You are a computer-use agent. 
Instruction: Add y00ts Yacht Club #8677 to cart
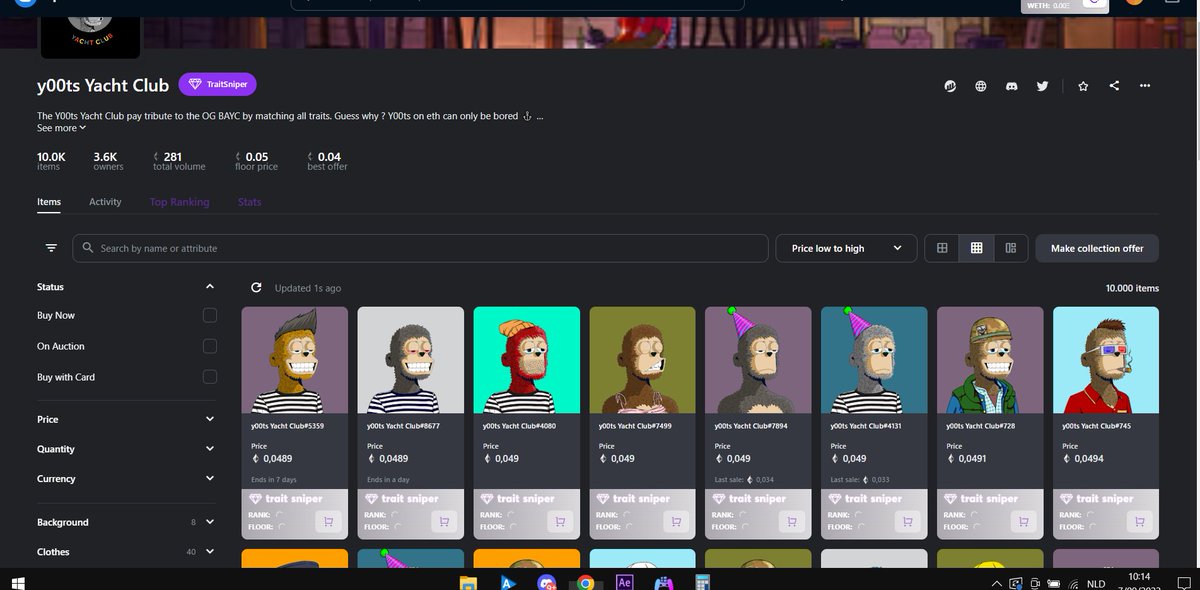tap(443, 521)
